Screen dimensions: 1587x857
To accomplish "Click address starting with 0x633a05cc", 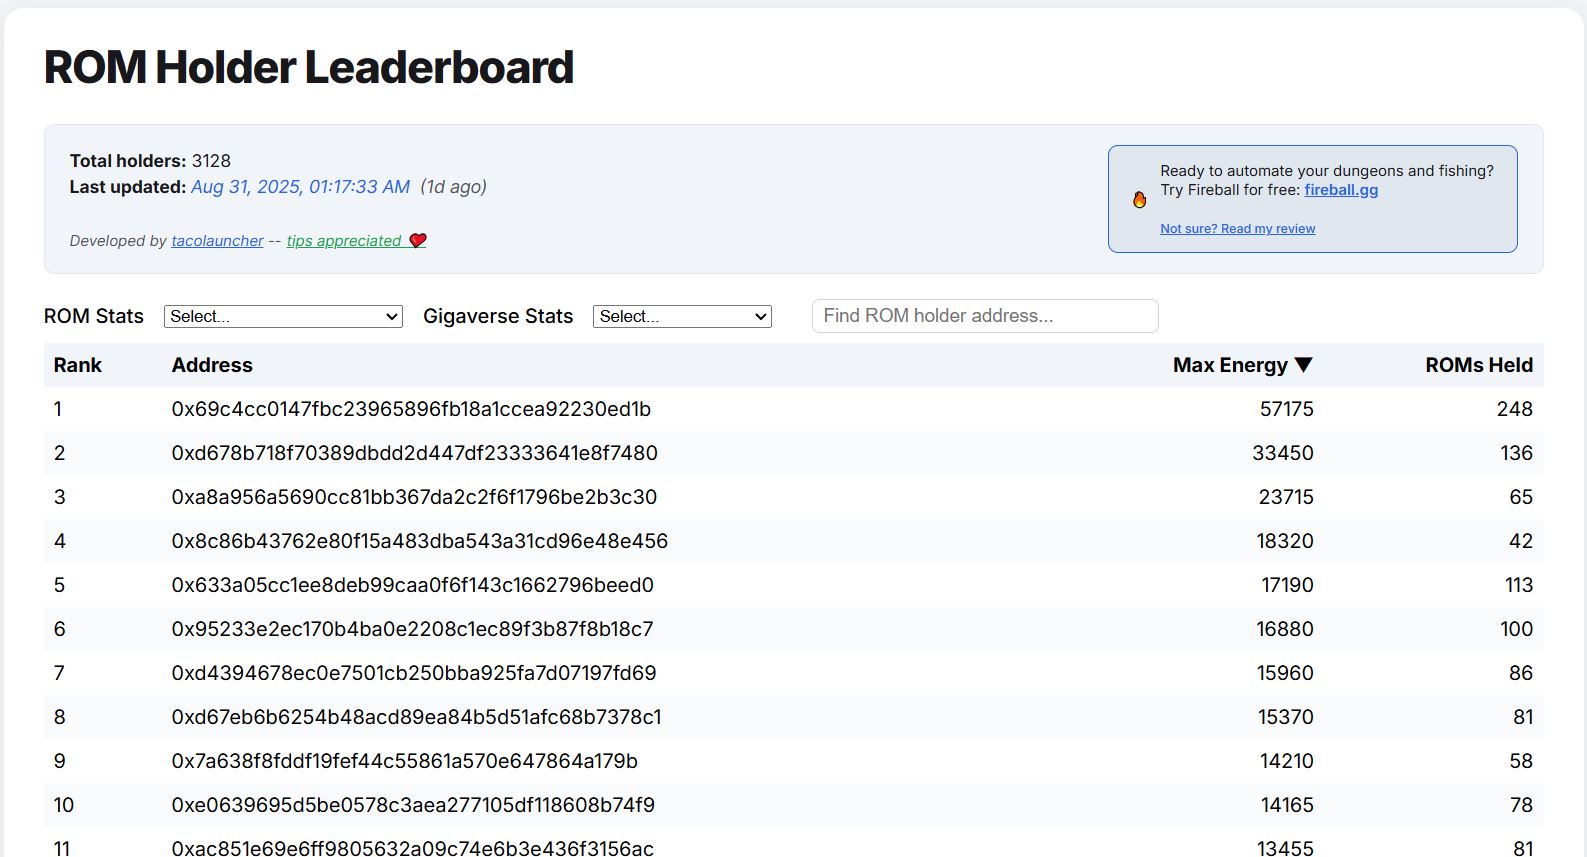I will click(412, 585).
